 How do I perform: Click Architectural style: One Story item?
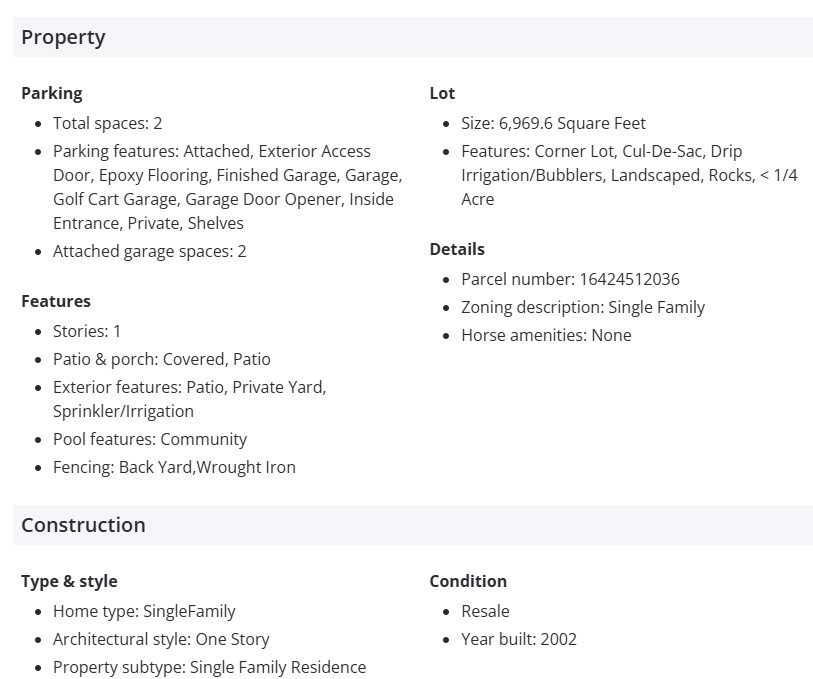pyautogui.click(x=161, y=639)
